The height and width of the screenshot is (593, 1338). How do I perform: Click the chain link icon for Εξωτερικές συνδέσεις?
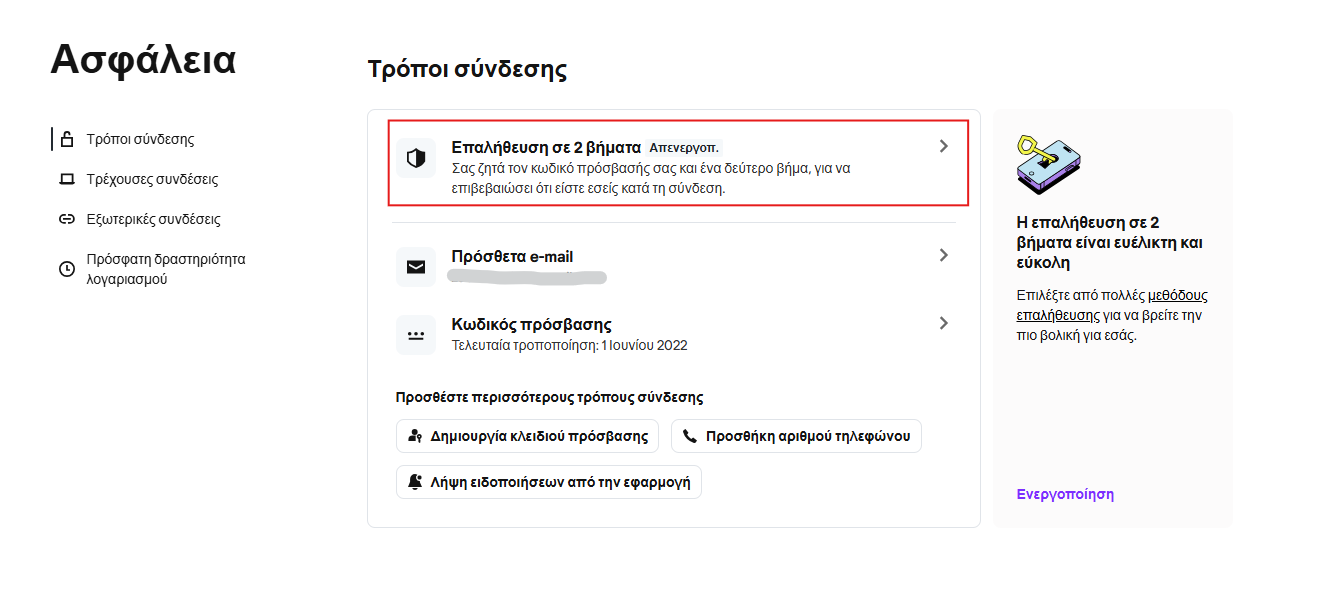[x=67, y=219]
